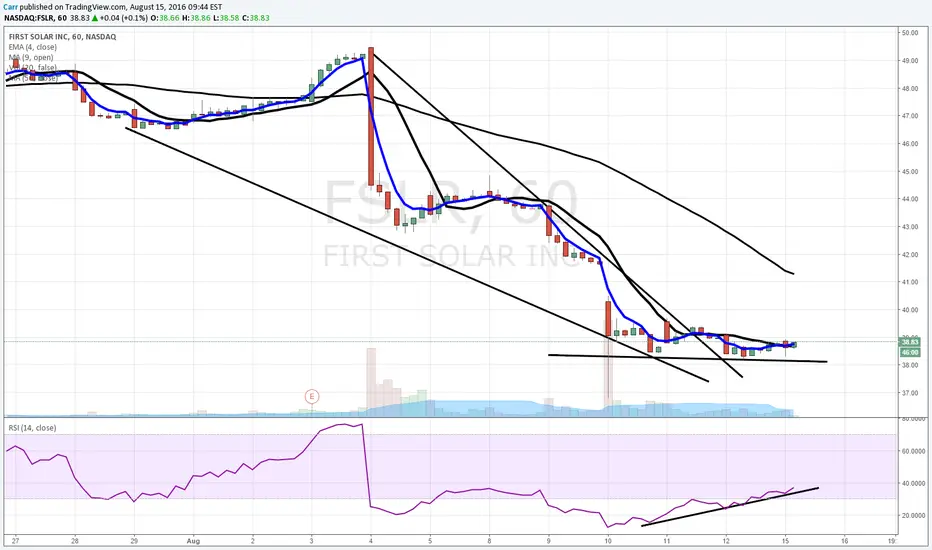Click the '49.00' price axis label
932x550 pixels.
[910, 61]
